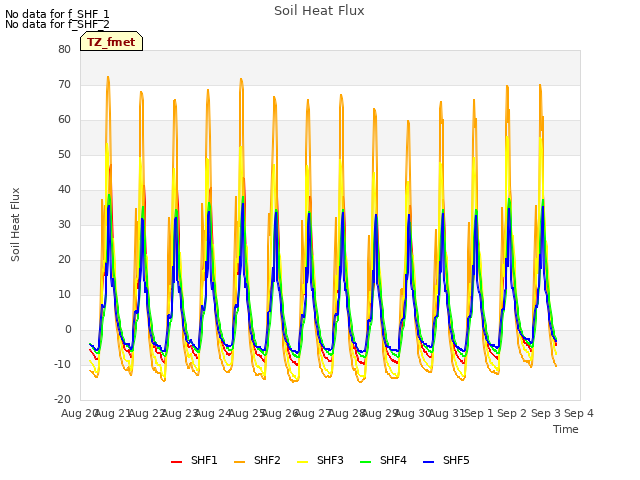Click the -10 y-axis tick label
This screenshot has width=640, height=480.
62,364
